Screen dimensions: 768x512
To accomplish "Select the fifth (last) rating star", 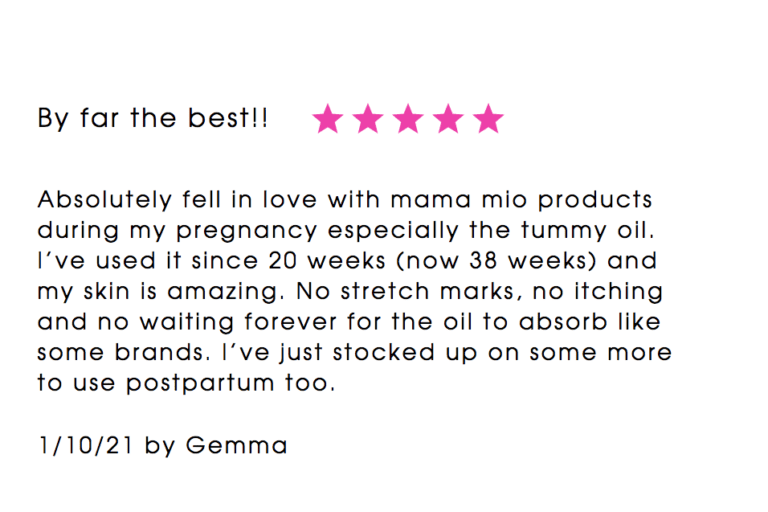I will pyautogui.click(x=488, y=120).
